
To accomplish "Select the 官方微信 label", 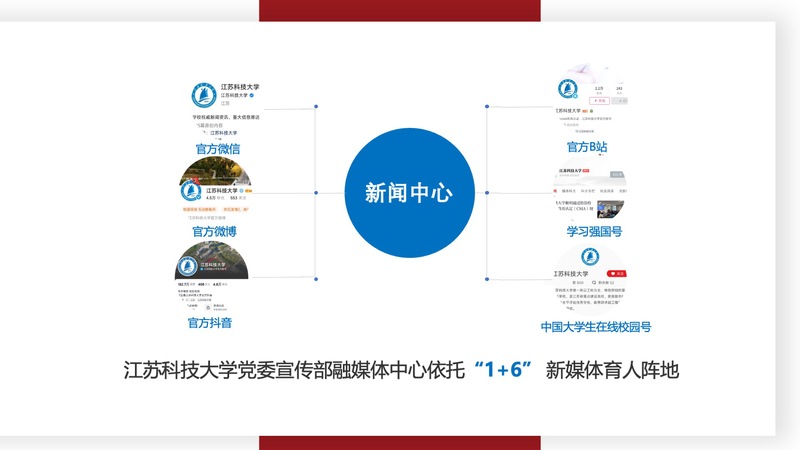I will [x=217, y=150].
